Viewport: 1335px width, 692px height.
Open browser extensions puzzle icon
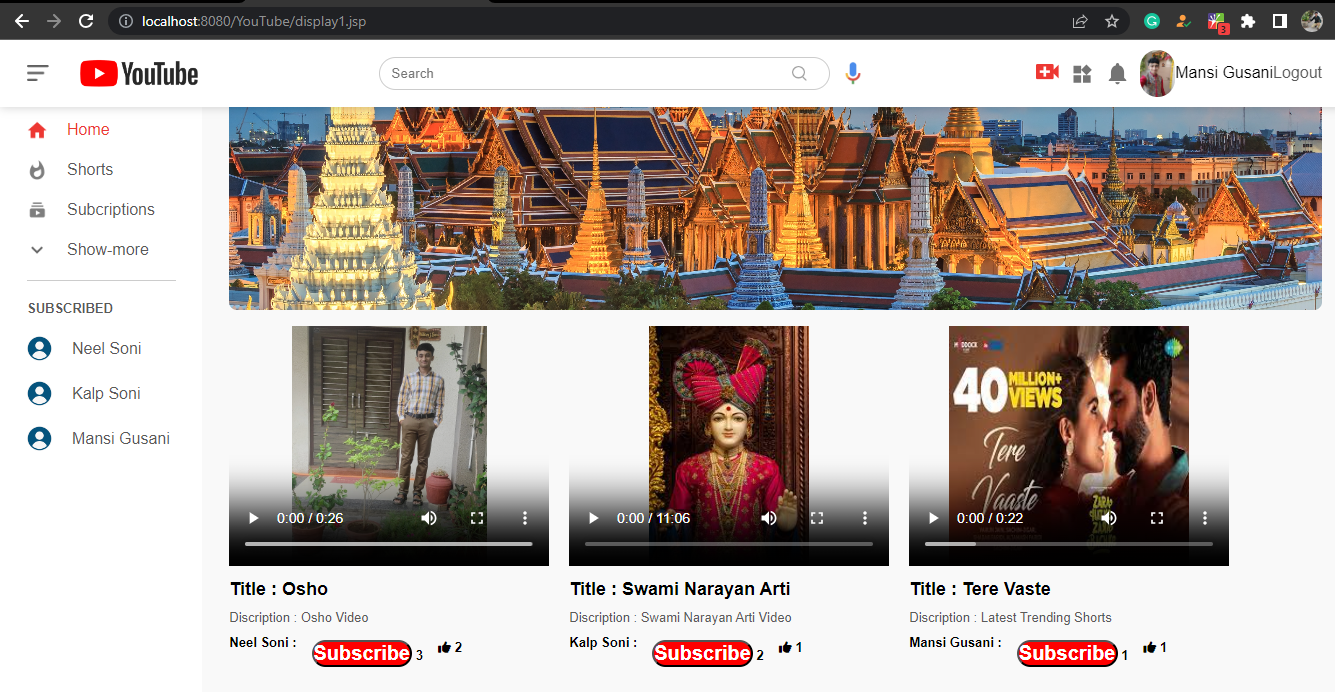[x=1248, y=21]
